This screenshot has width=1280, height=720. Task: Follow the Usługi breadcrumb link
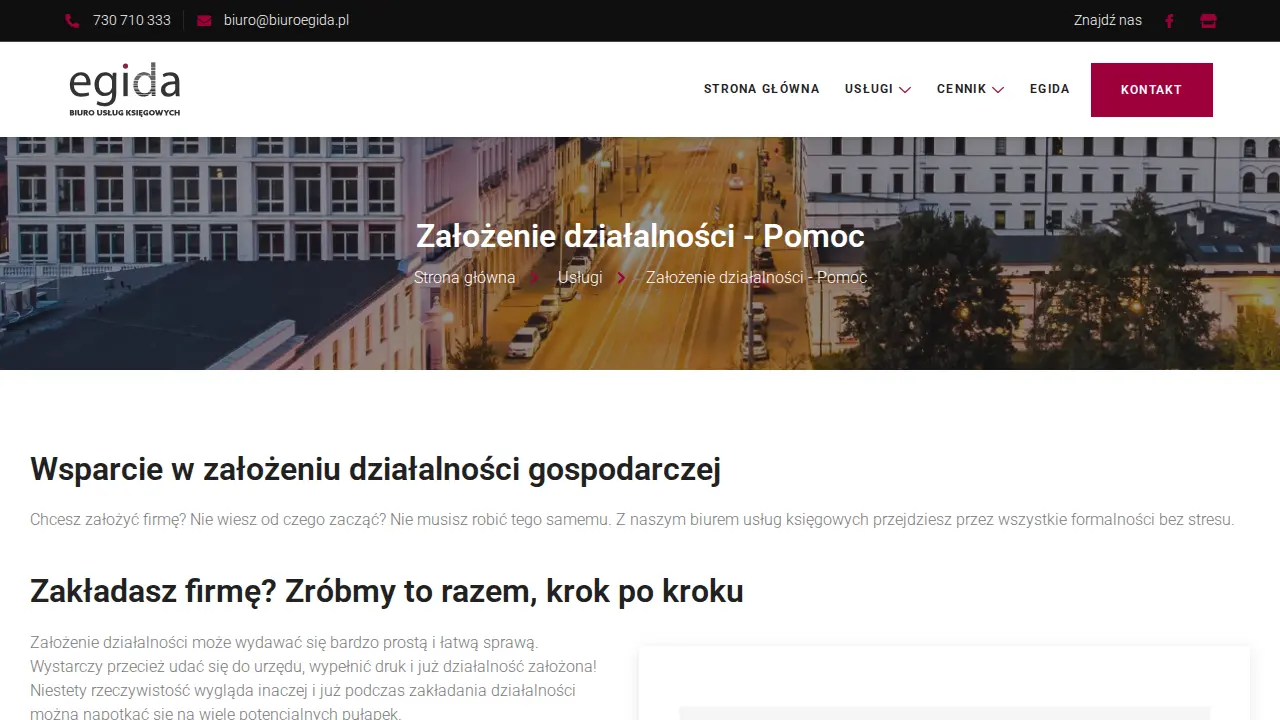point(580,277)
